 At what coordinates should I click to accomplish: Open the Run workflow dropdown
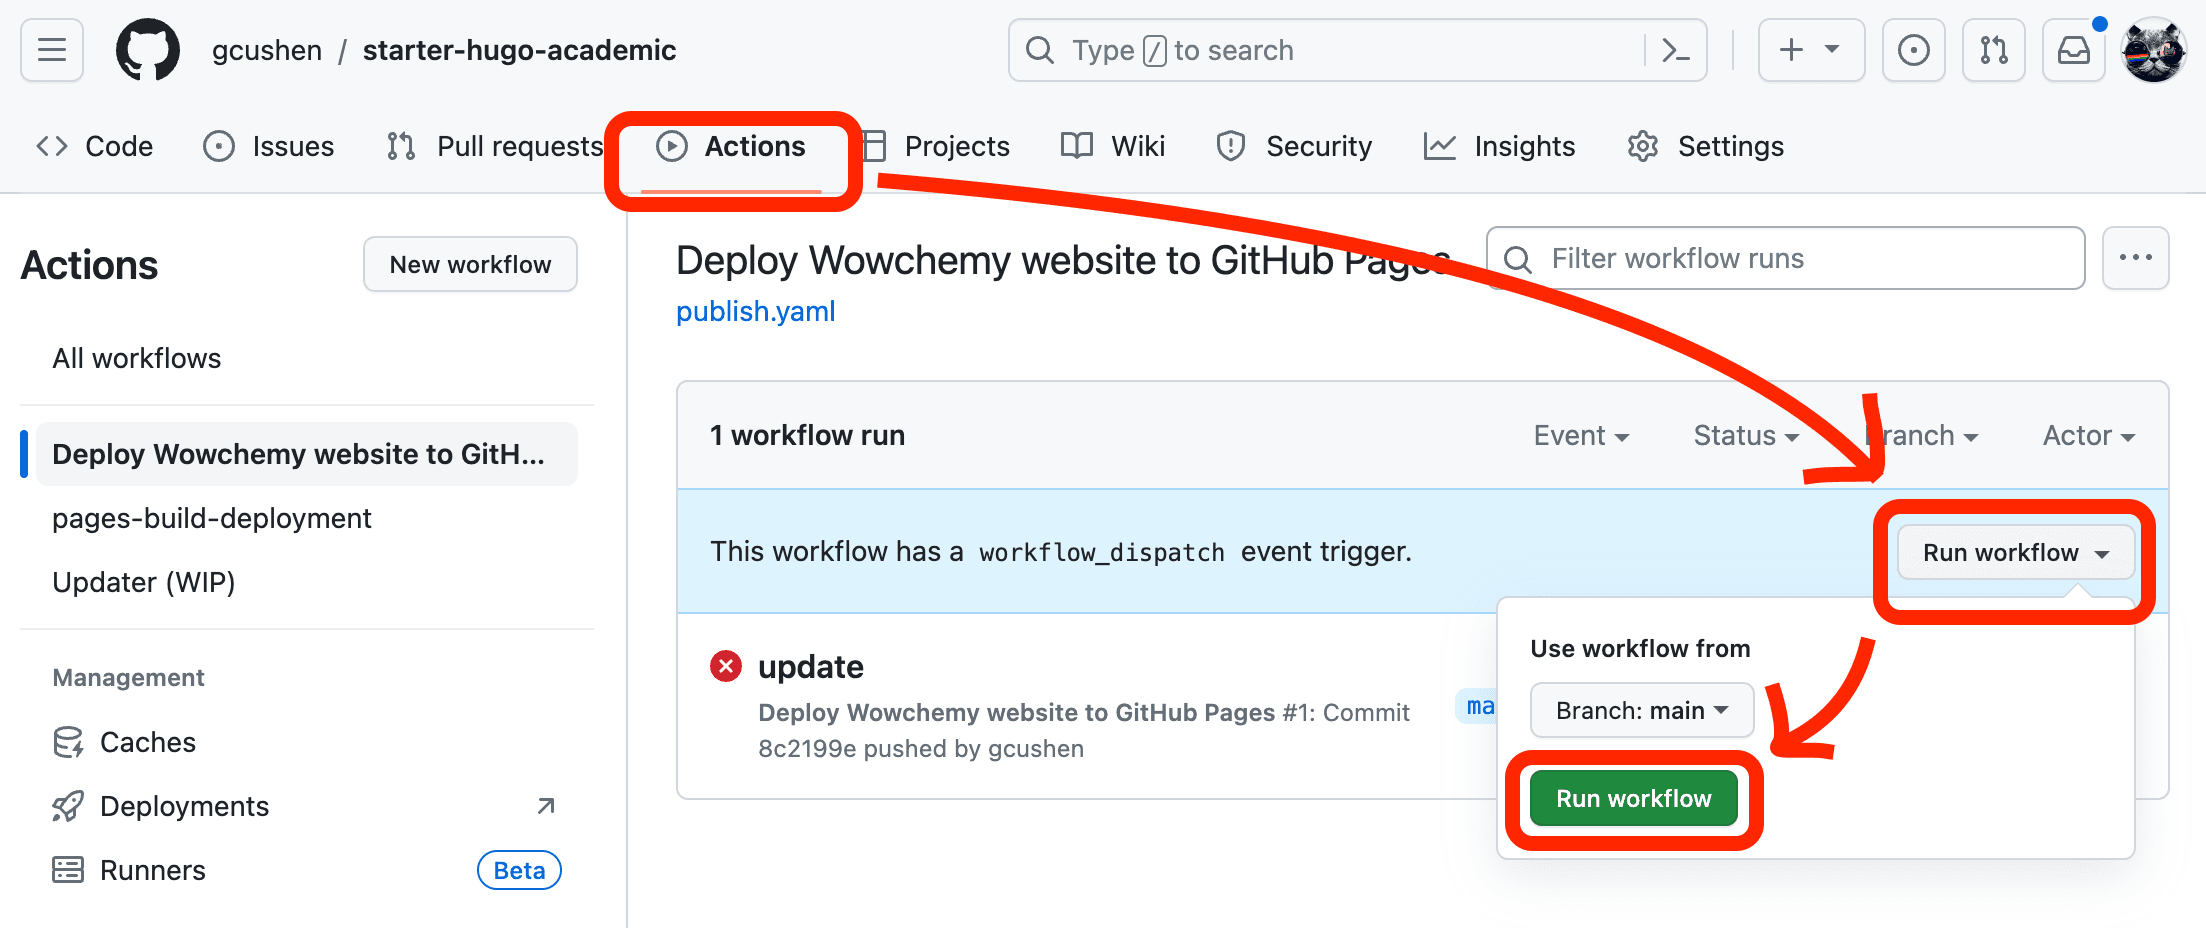[2015, 552]
